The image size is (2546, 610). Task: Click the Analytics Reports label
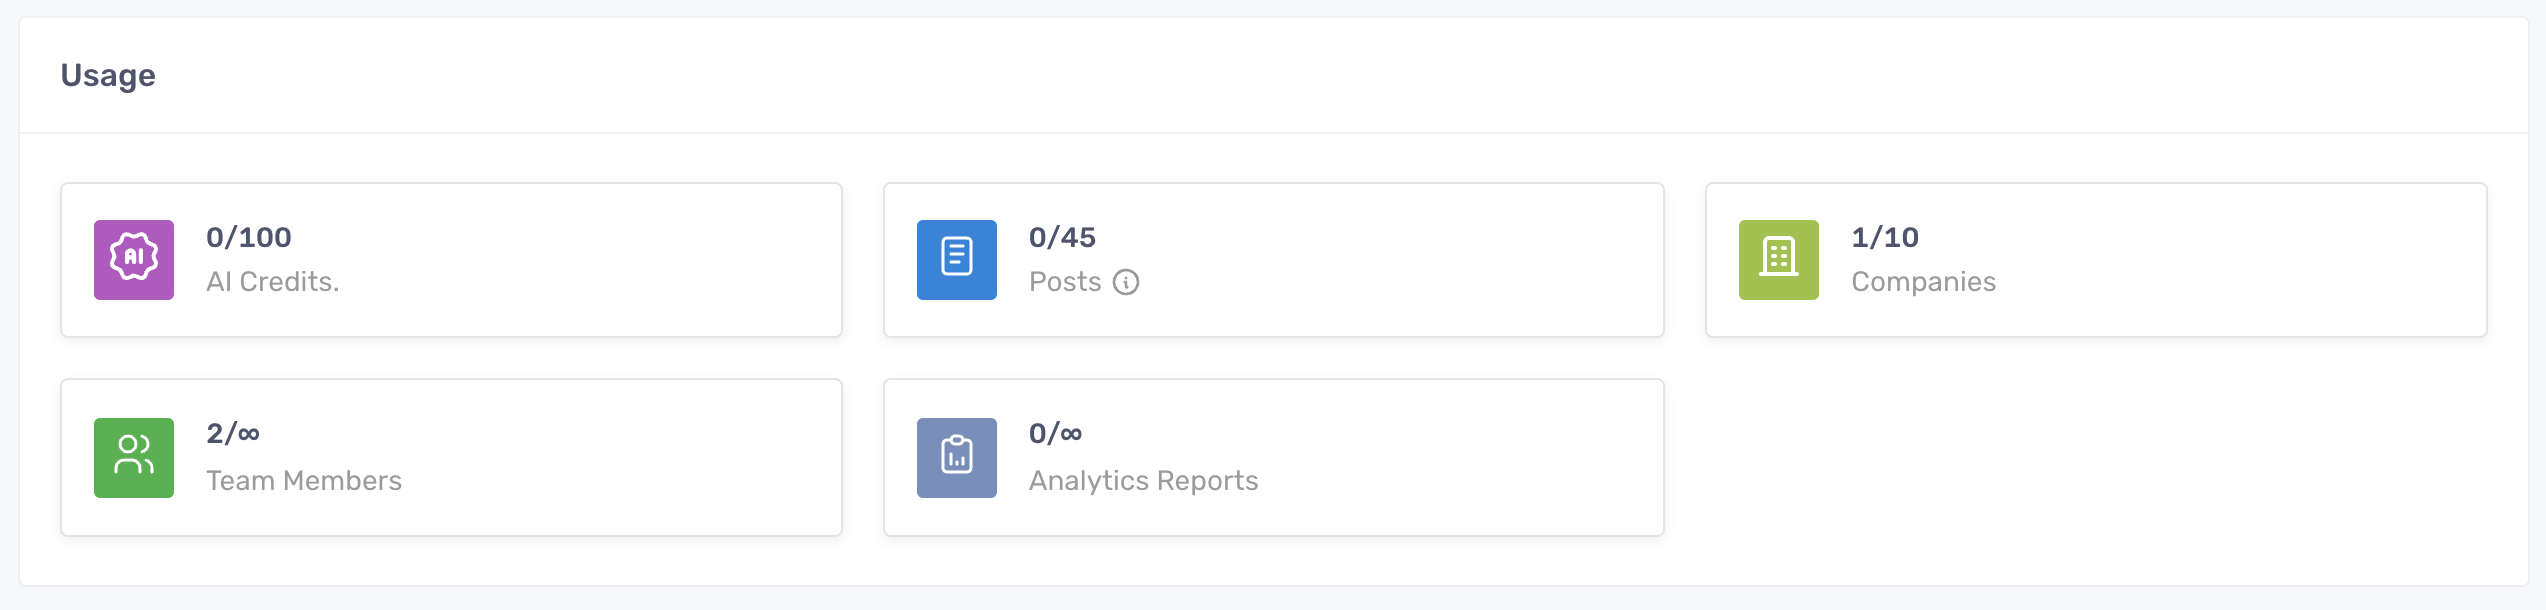point(1143,481)
